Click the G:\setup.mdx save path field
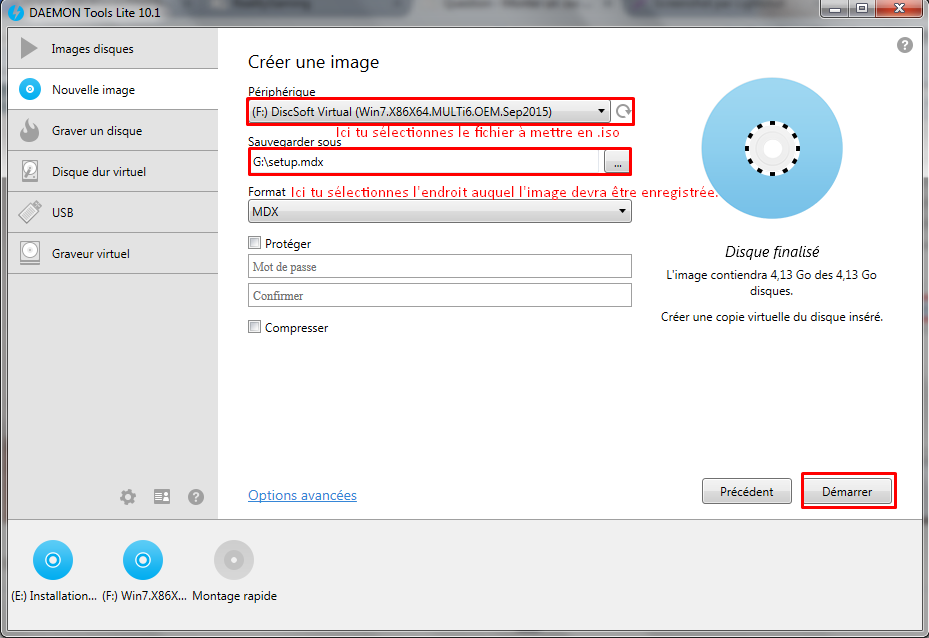Screen dimensions: 929x638 coord(425,162)
